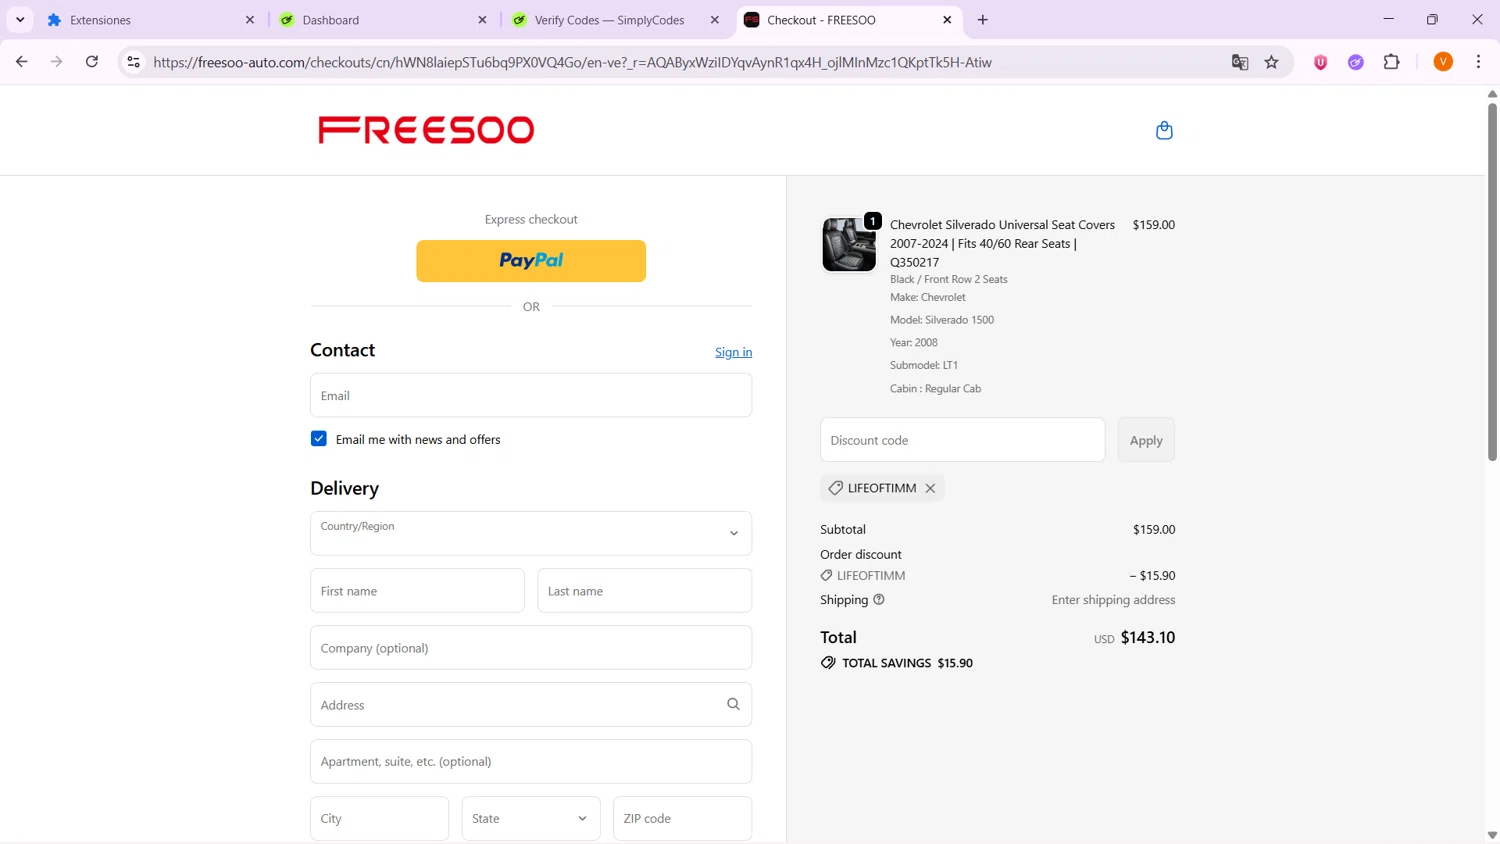Screen dimensions: 1500x844
Task: Pay with PayPal express checkout
Action: (531, 261)
